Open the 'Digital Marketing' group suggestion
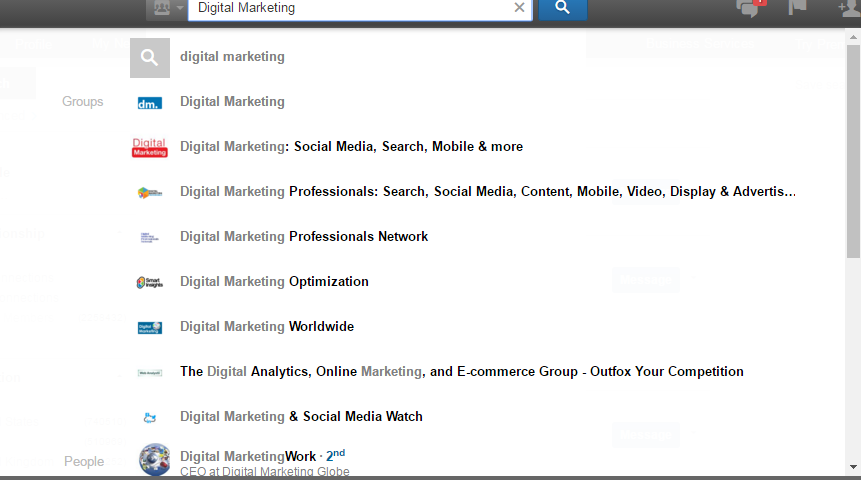The image size is (861, 480). tap(232, 102)
